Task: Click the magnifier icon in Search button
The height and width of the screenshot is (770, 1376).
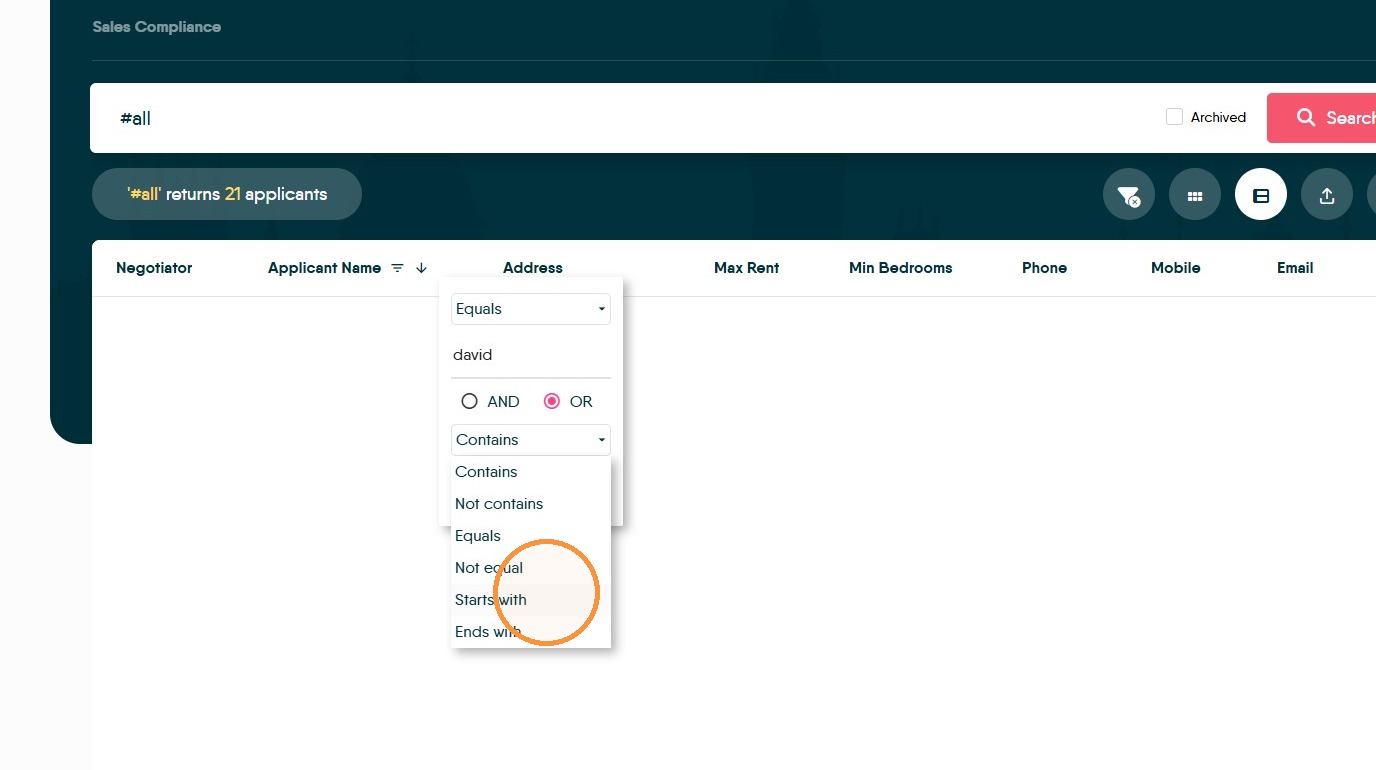Action: coord(1306,118)
